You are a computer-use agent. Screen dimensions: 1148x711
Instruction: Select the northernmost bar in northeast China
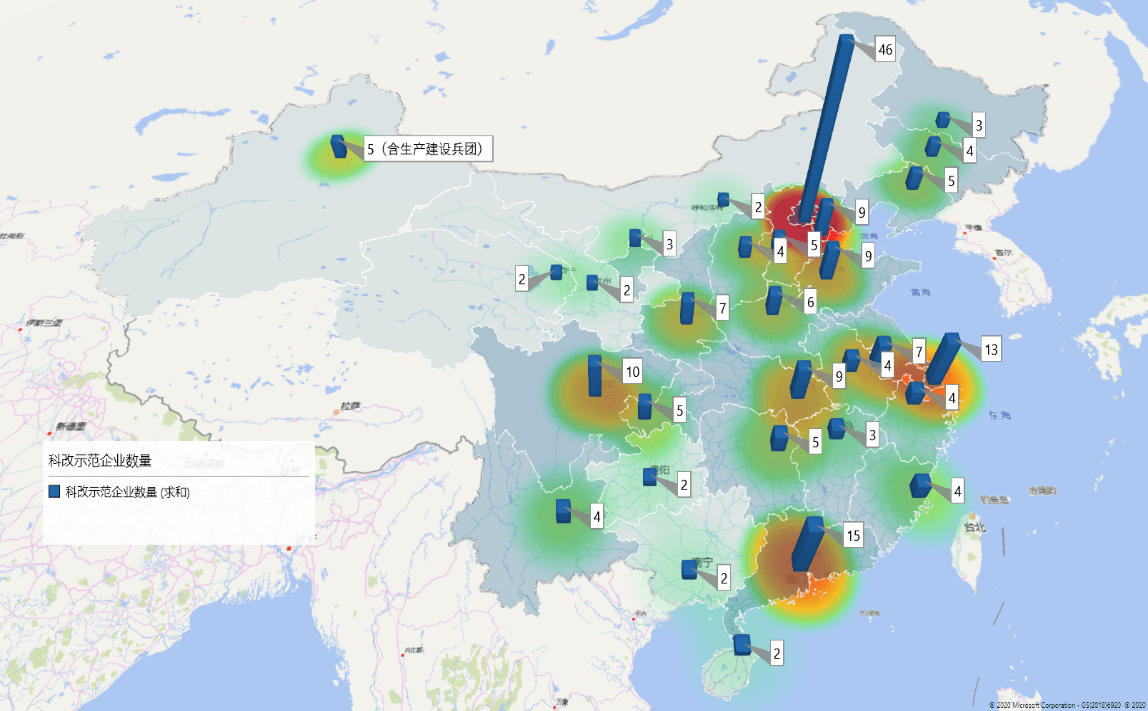[x=943, y=120]
